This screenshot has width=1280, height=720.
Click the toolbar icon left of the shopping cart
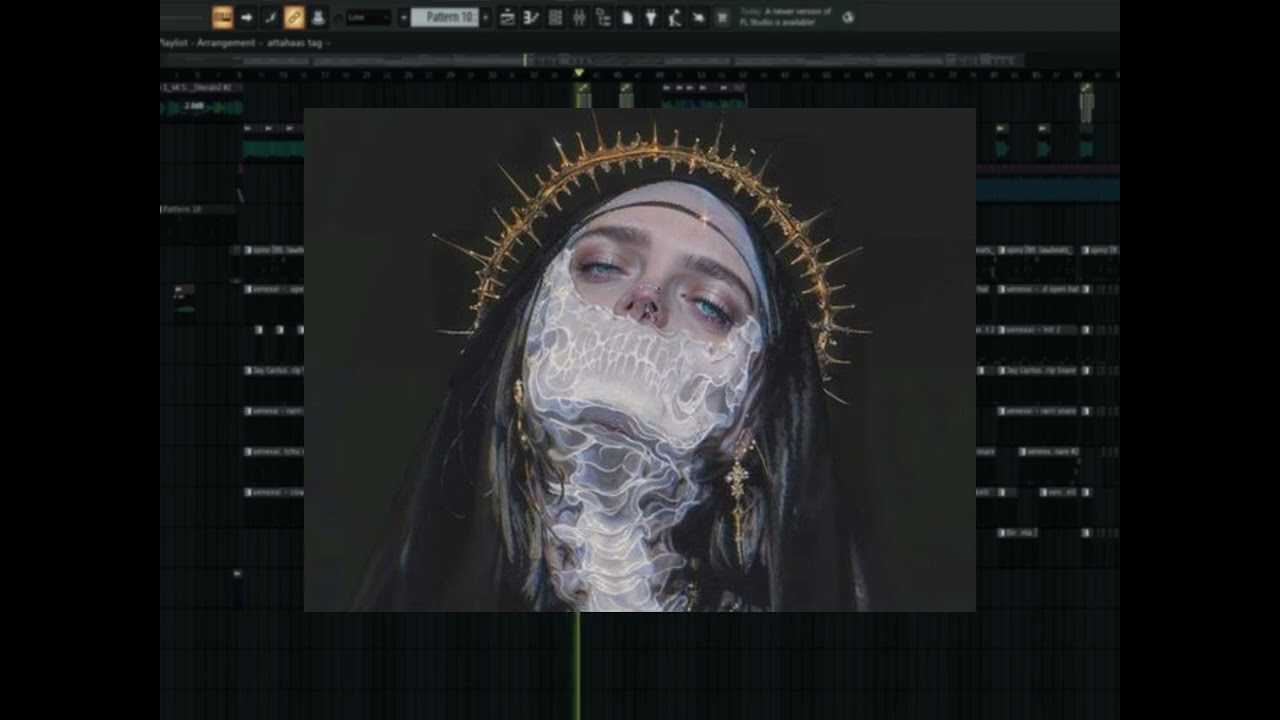[699, 17]
